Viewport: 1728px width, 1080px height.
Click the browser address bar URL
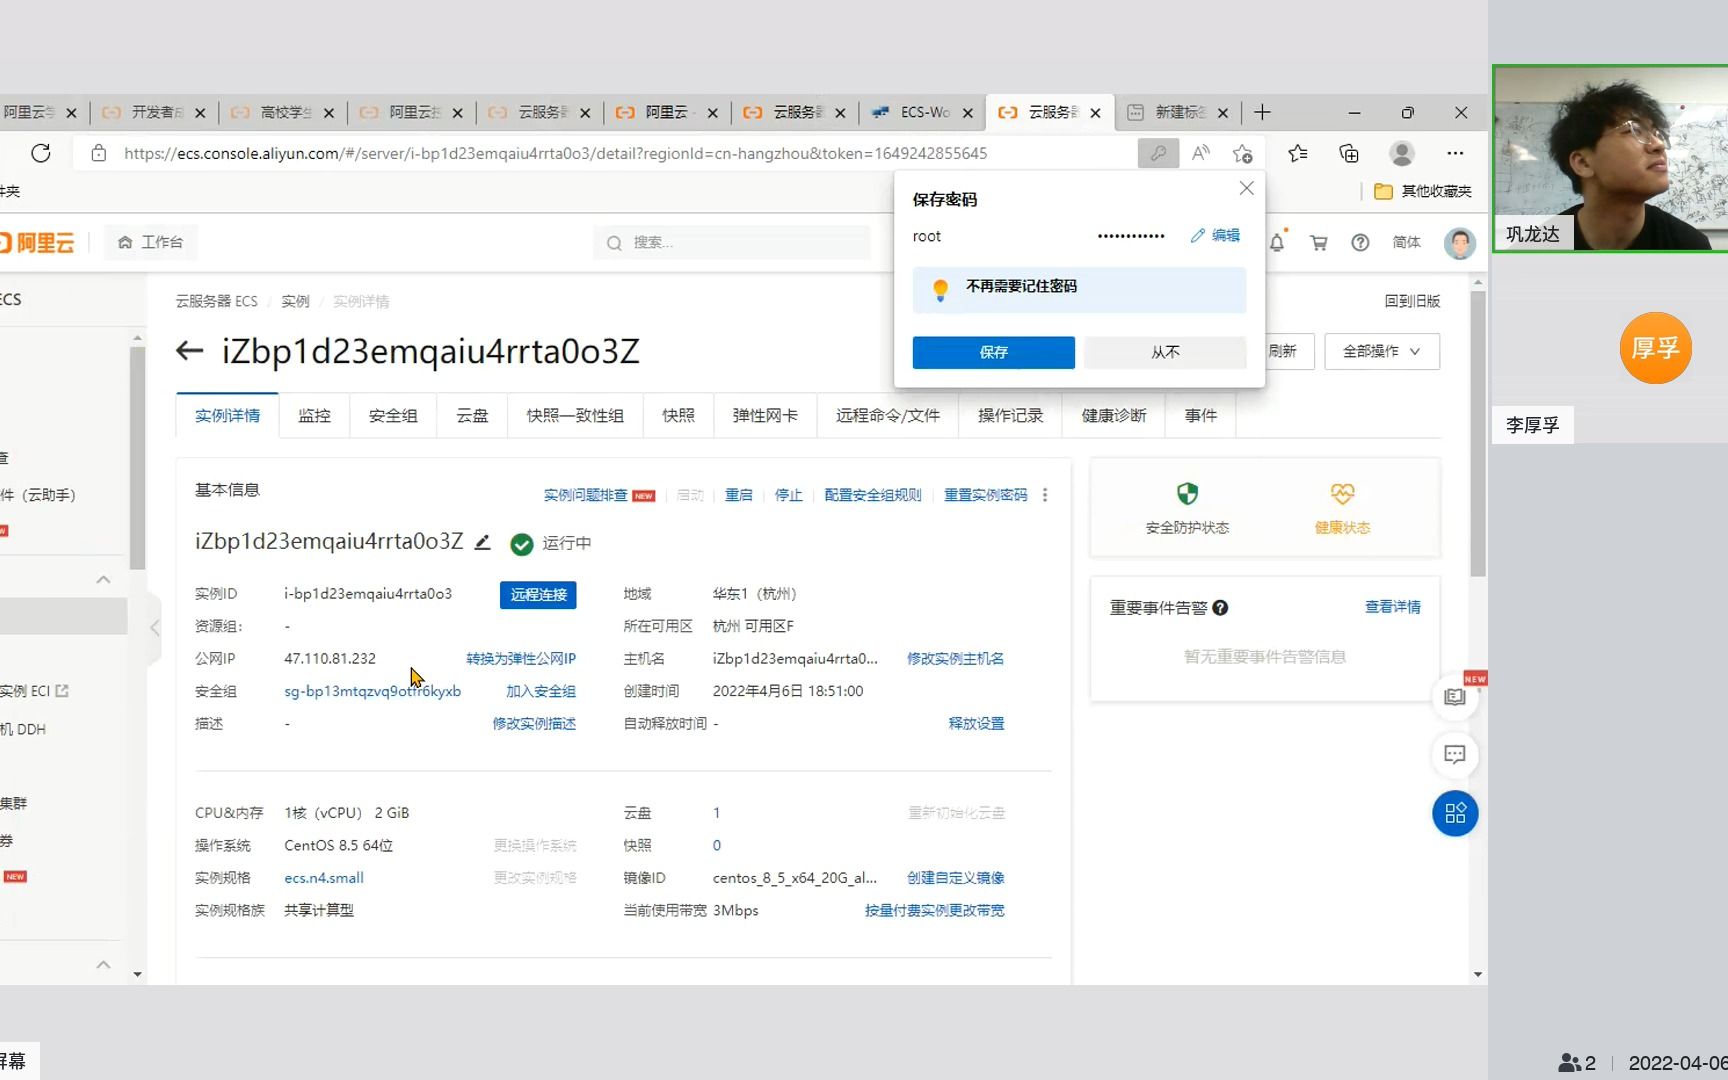pos(555,153)
